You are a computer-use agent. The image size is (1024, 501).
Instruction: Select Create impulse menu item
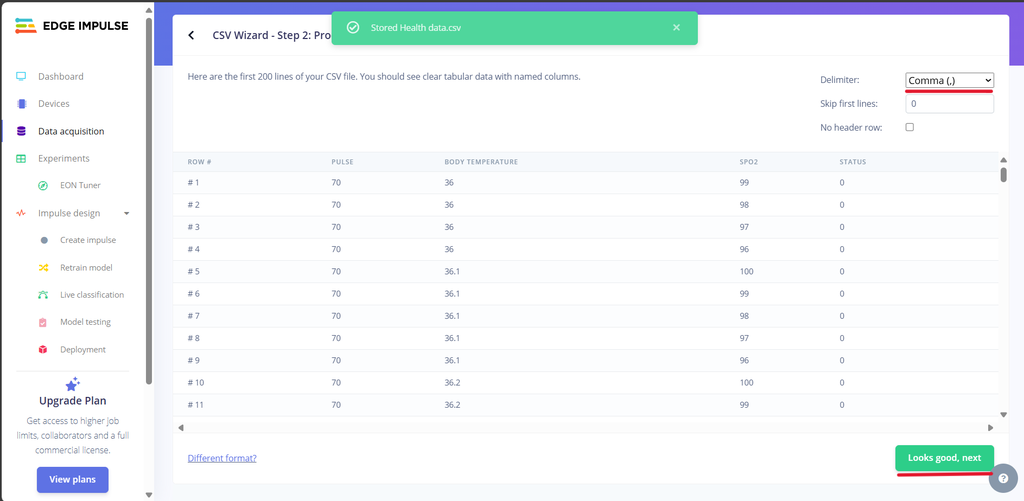click(88, 240)
